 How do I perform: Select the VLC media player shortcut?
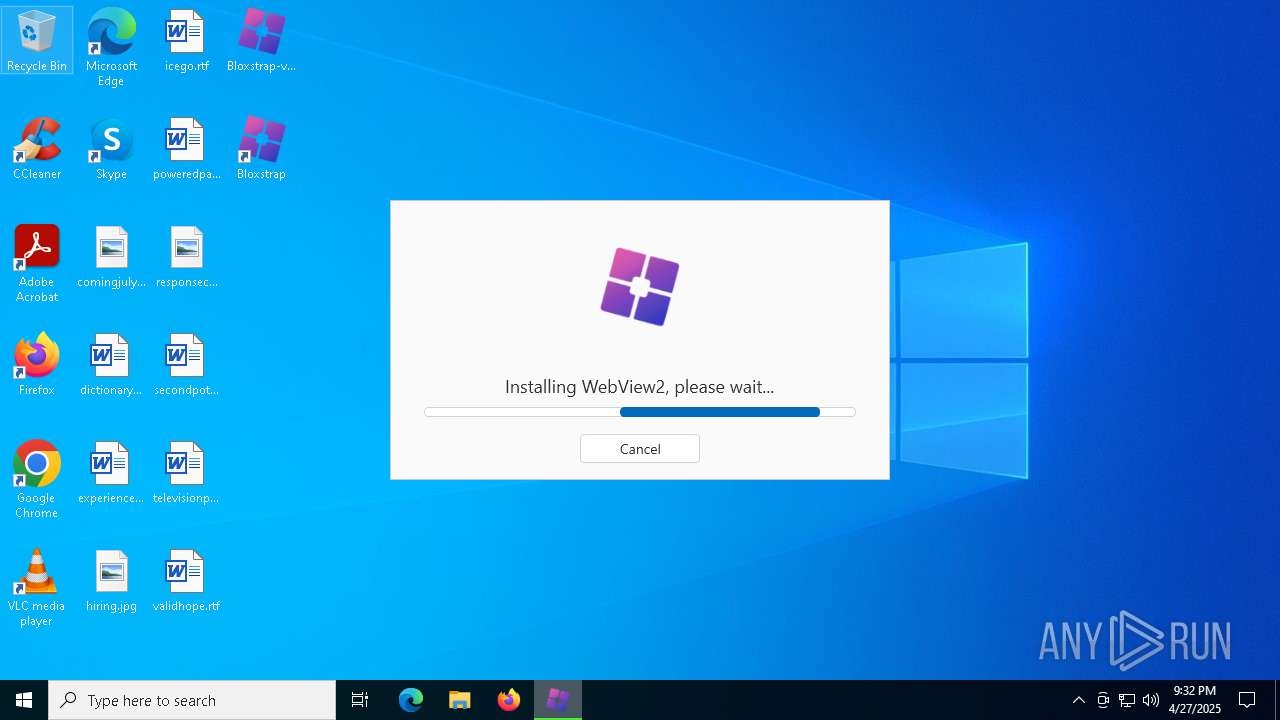[37, 588]
